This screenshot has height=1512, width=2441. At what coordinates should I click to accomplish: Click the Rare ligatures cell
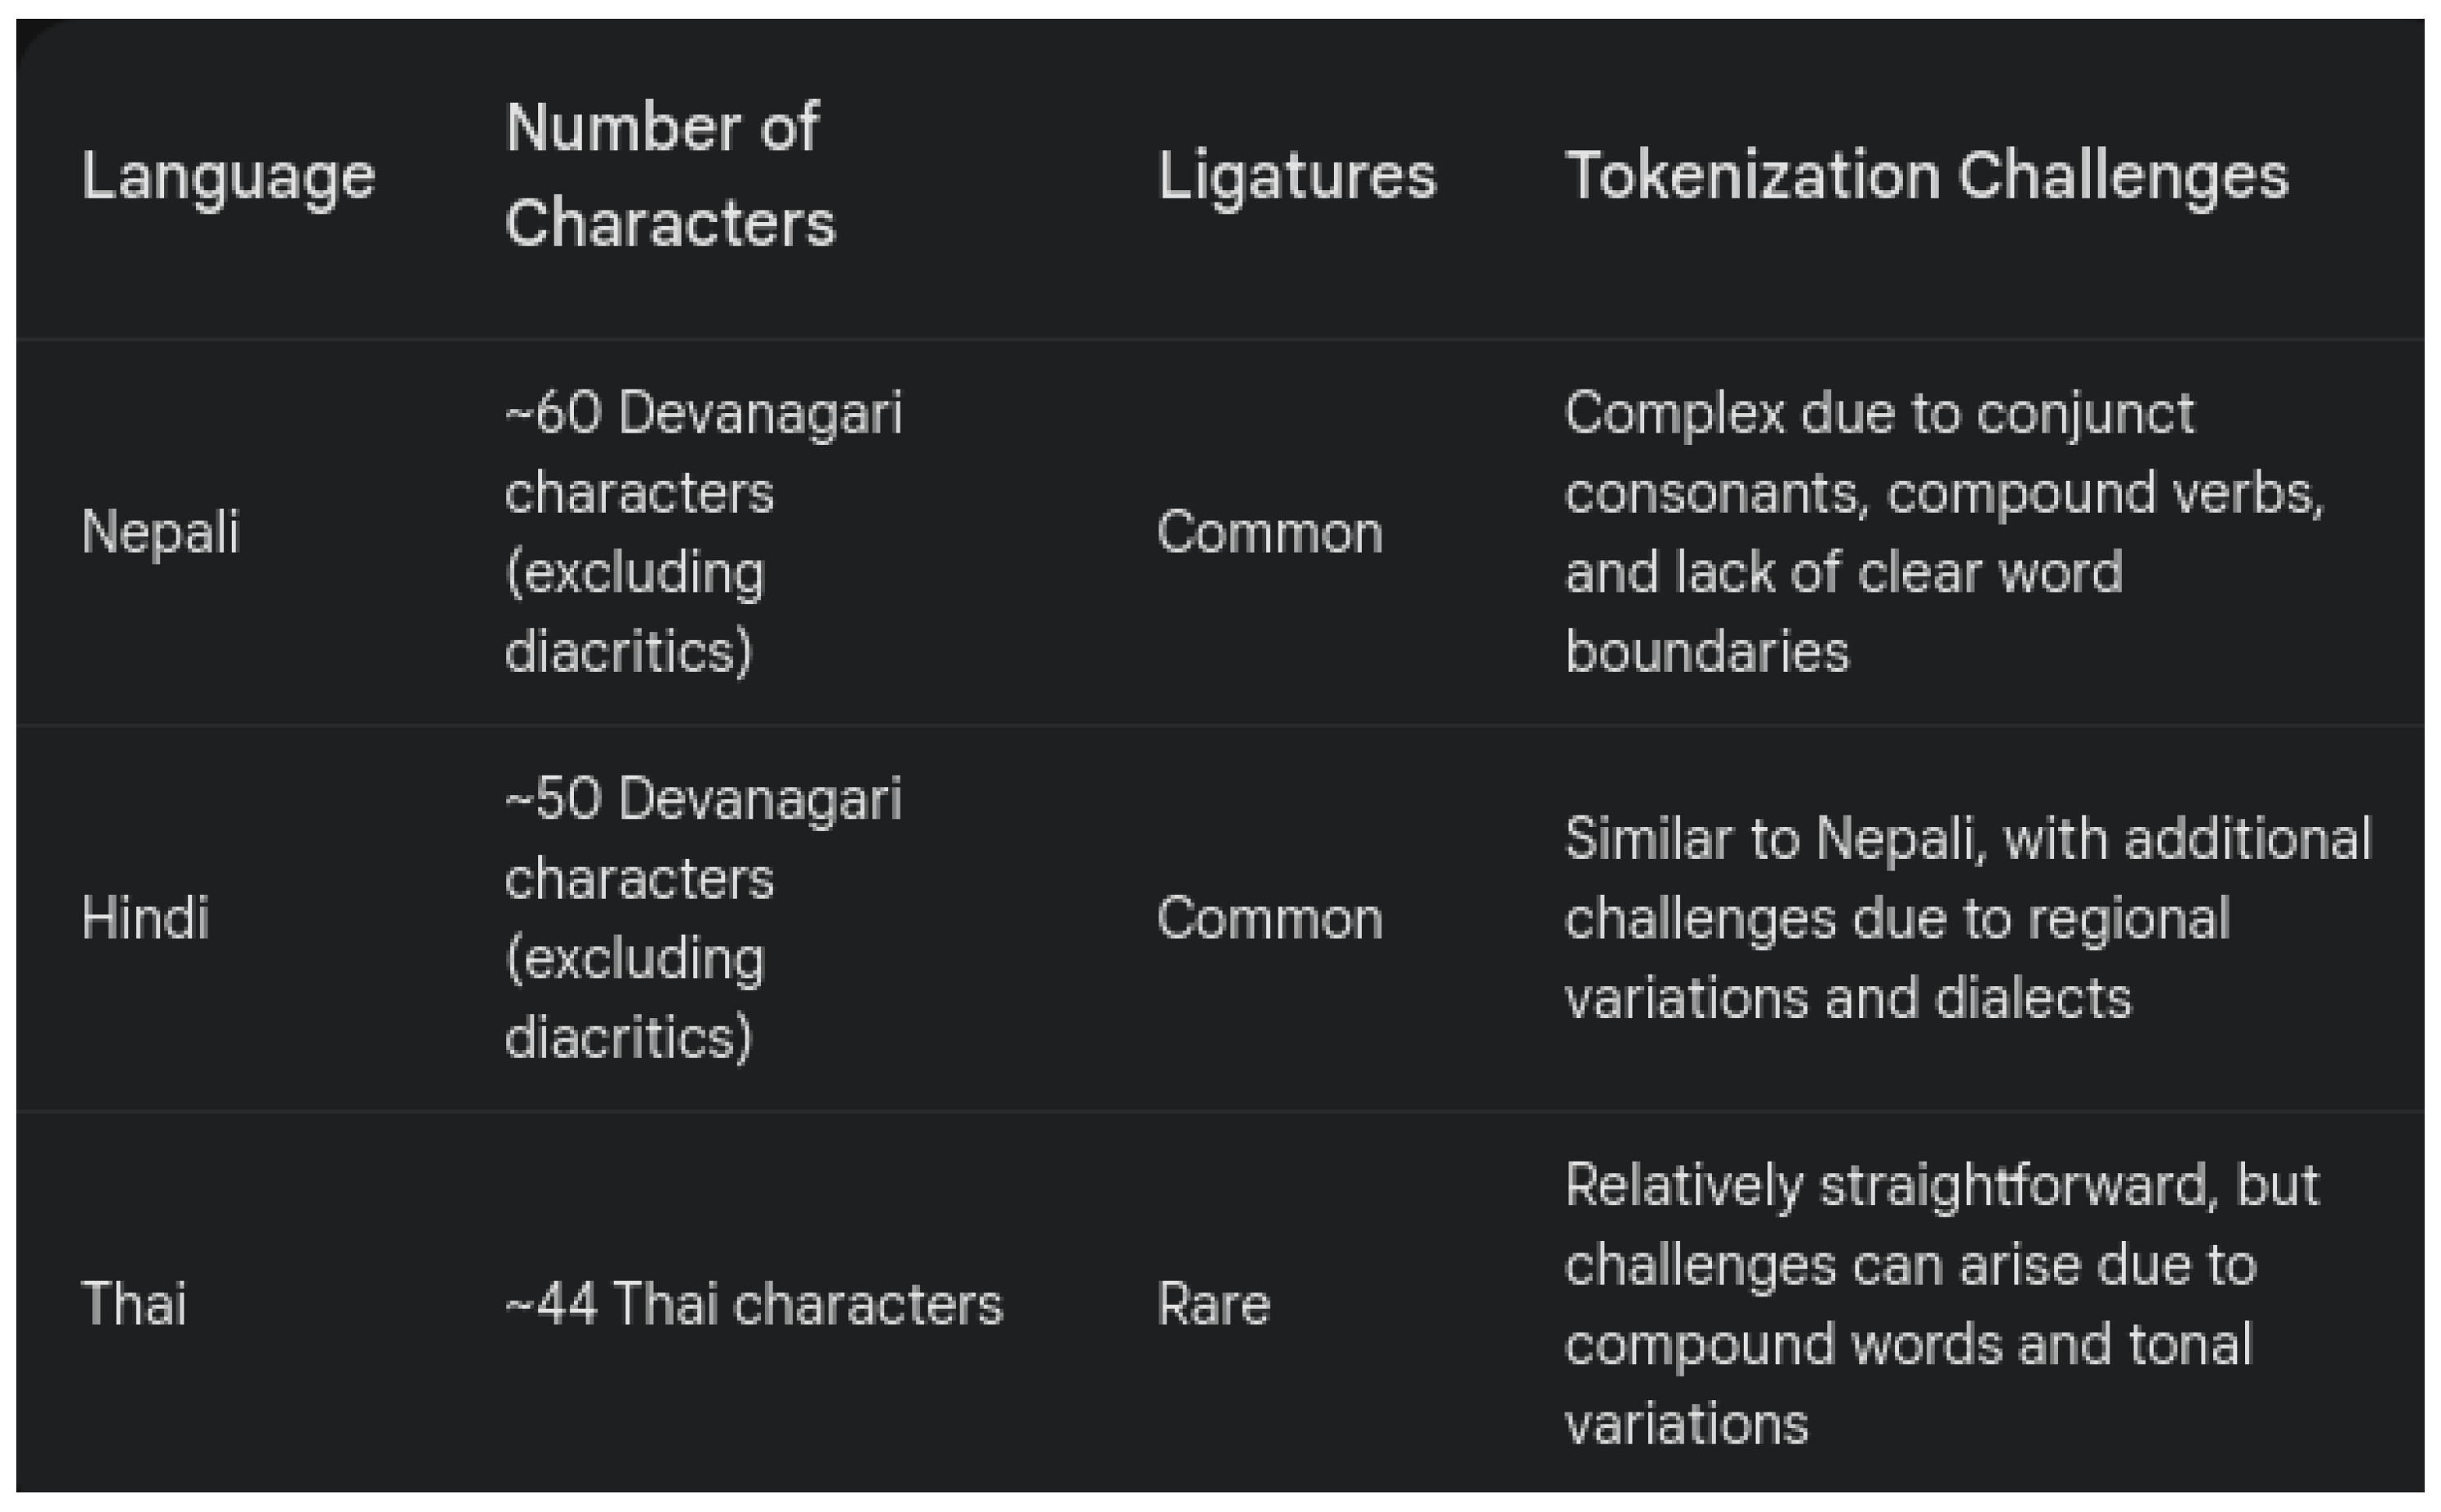1213,1304
